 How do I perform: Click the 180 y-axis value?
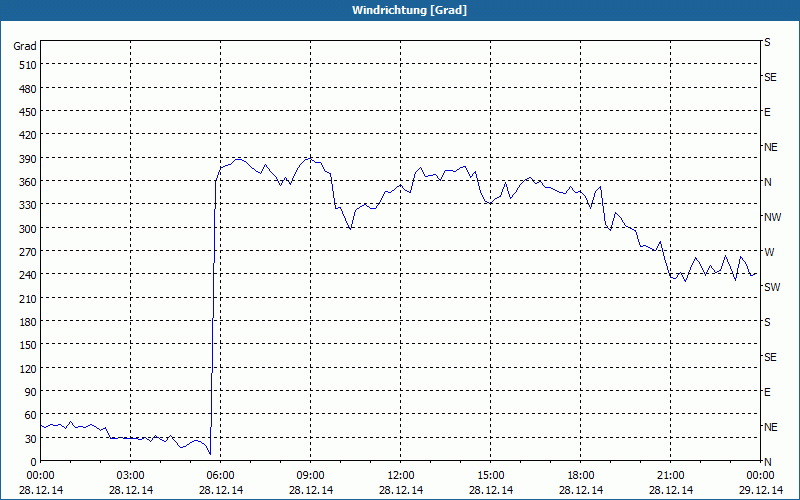click(x=28, y=321)
